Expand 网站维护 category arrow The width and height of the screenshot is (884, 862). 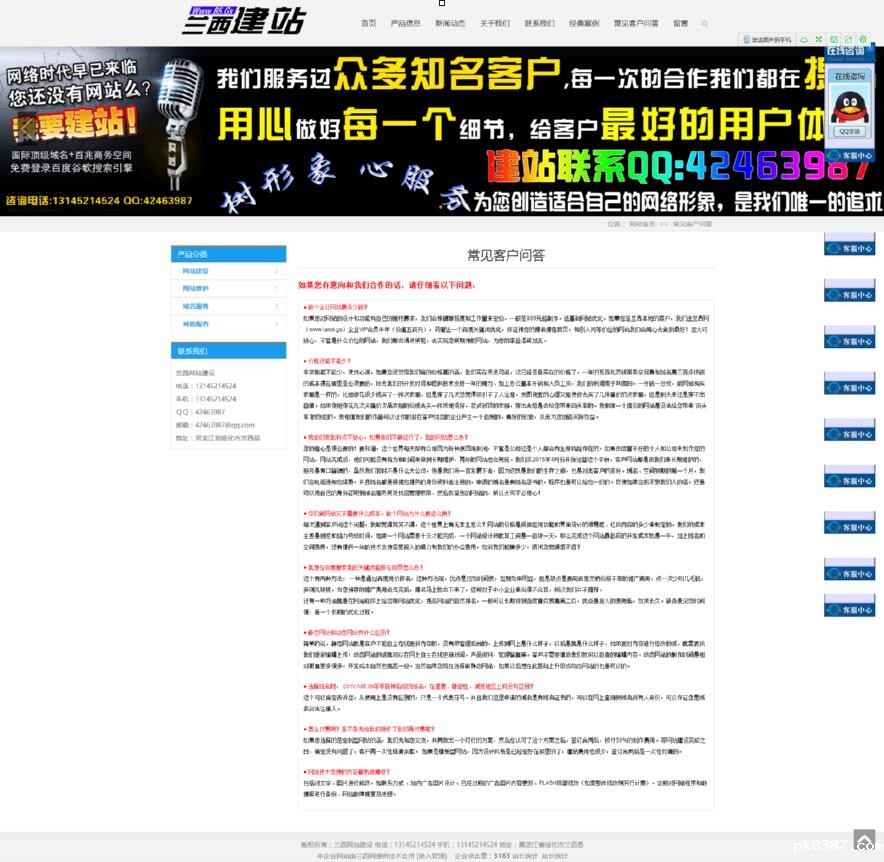[x=276, y=289]
